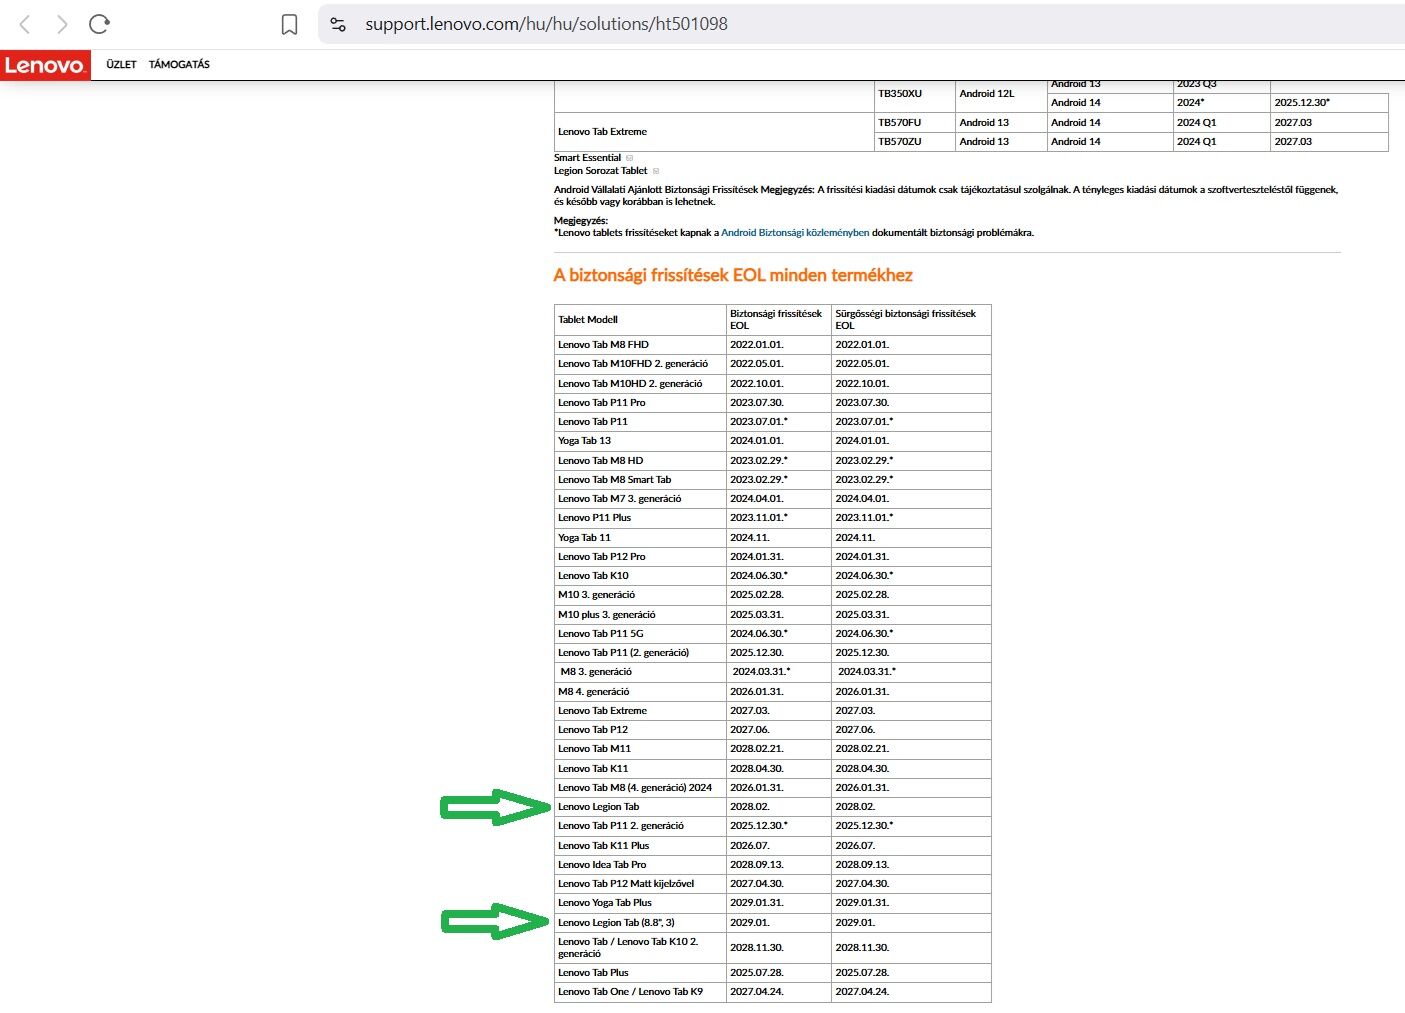Bookmark this page with the bookmark icon

(289, 24)
